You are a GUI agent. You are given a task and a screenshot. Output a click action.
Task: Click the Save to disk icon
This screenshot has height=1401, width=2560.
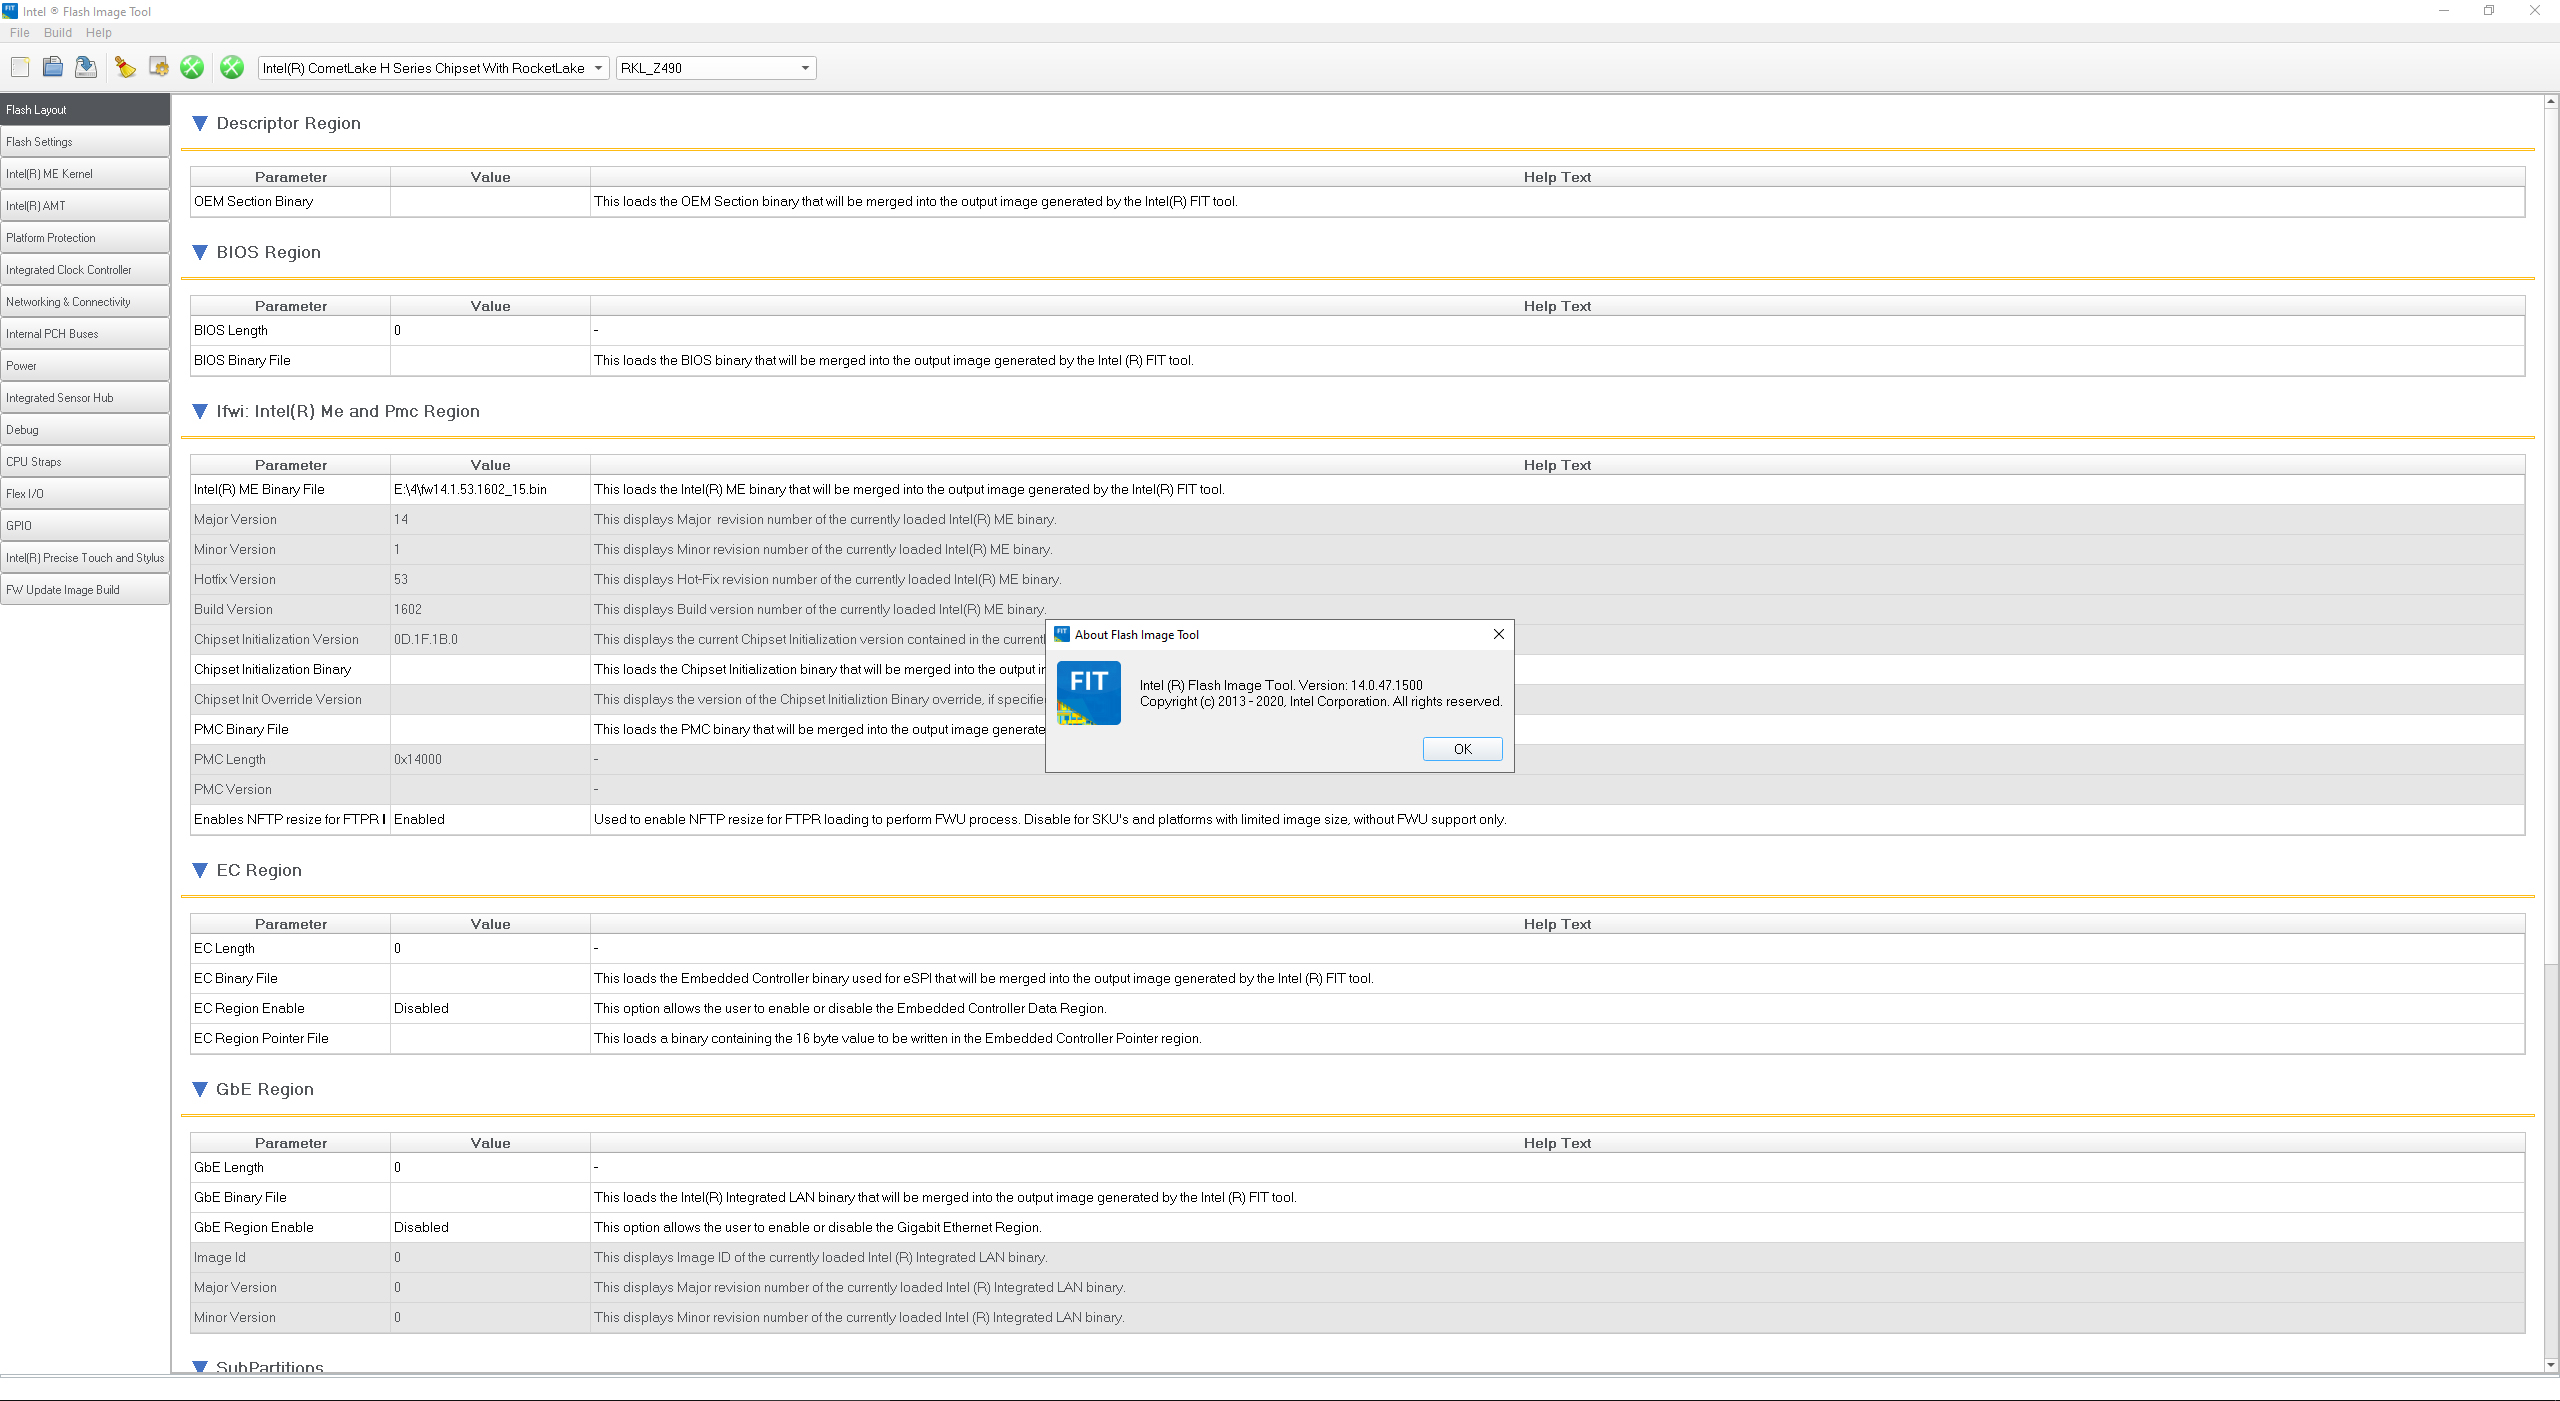coord(86,67)
